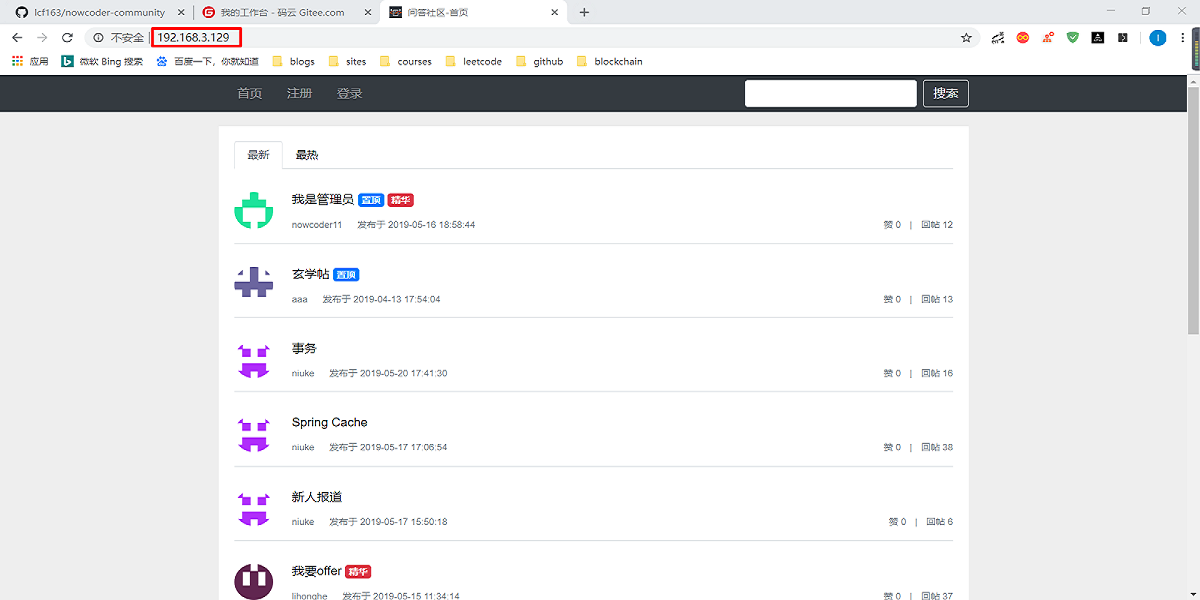Click the author name nowcoder11
The width and height of the screenshot is (1200, 600).
[317, 225]
